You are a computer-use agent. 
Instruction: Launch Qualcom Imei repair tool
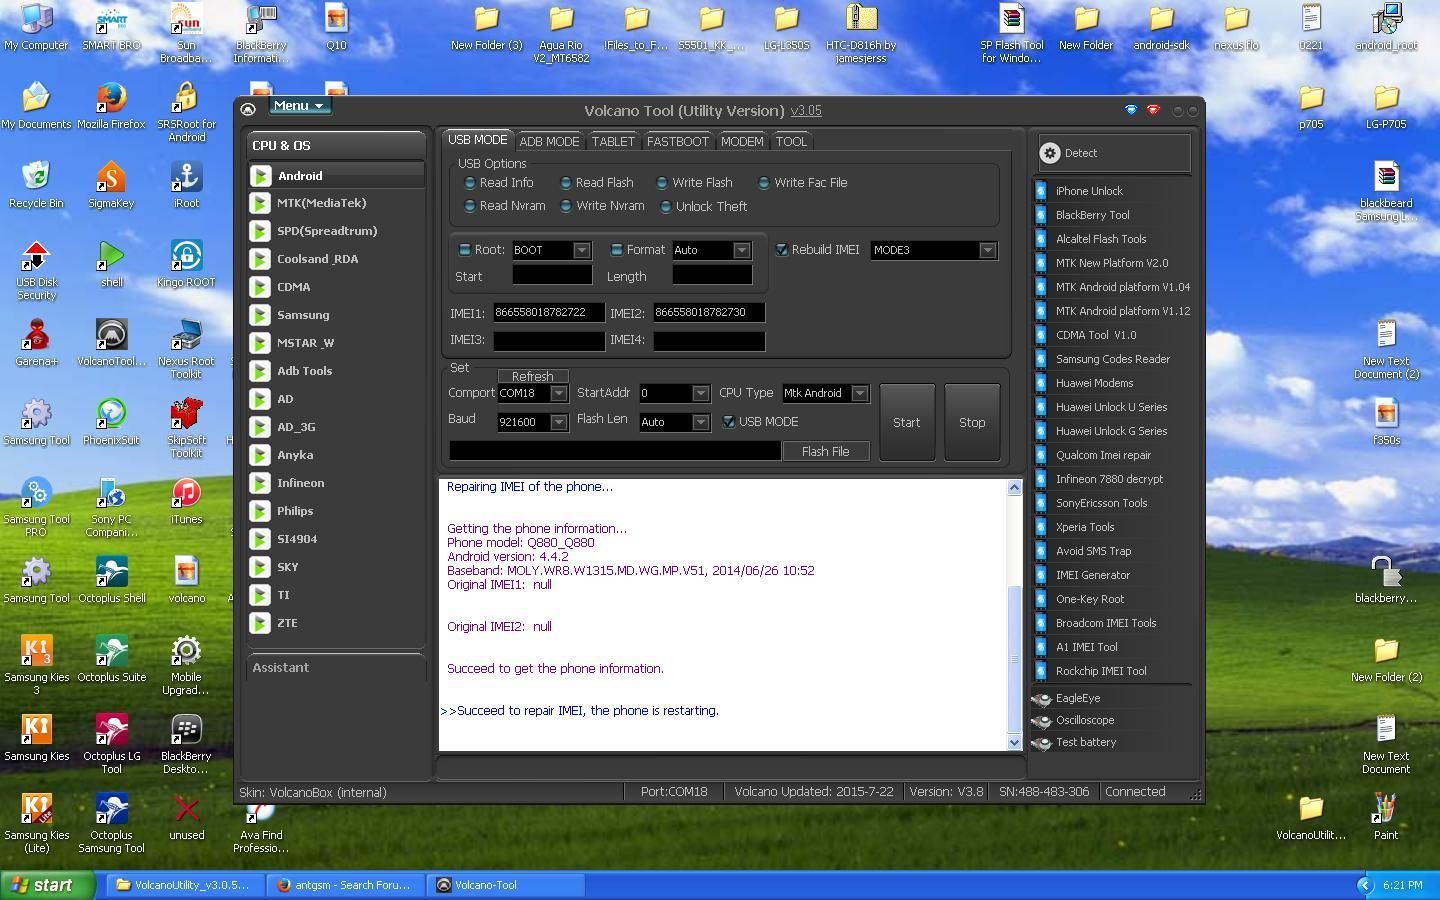click(1103, 455)
